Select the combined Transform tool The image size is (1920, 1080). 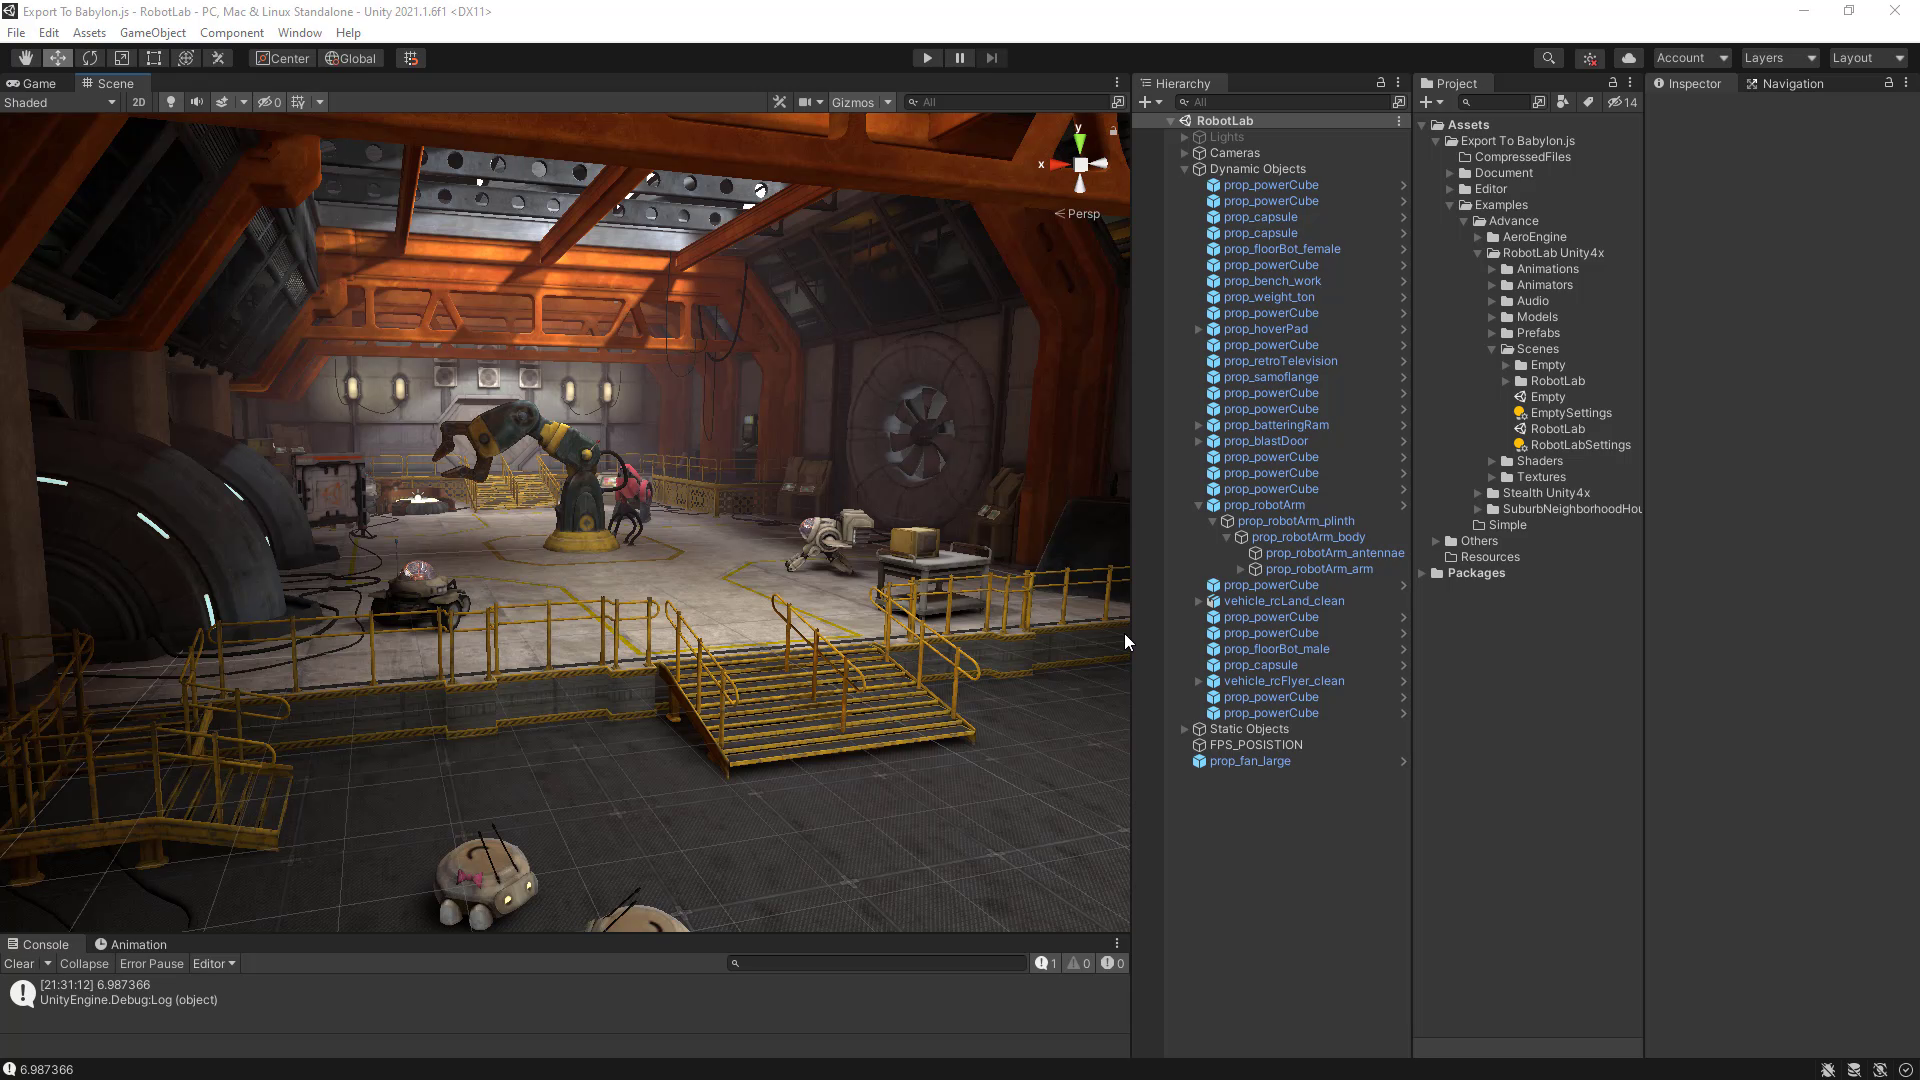pos(185,58)
